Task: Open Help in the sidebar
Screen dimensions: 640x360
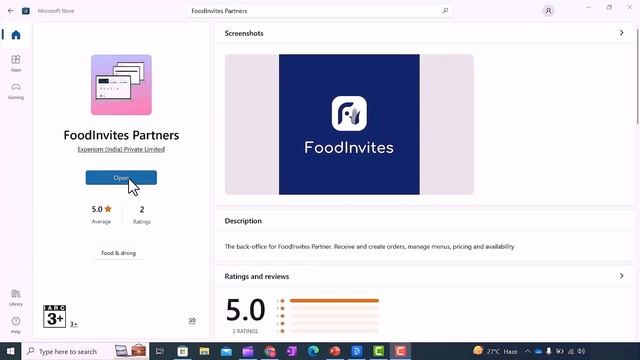Action: (16, 325)
